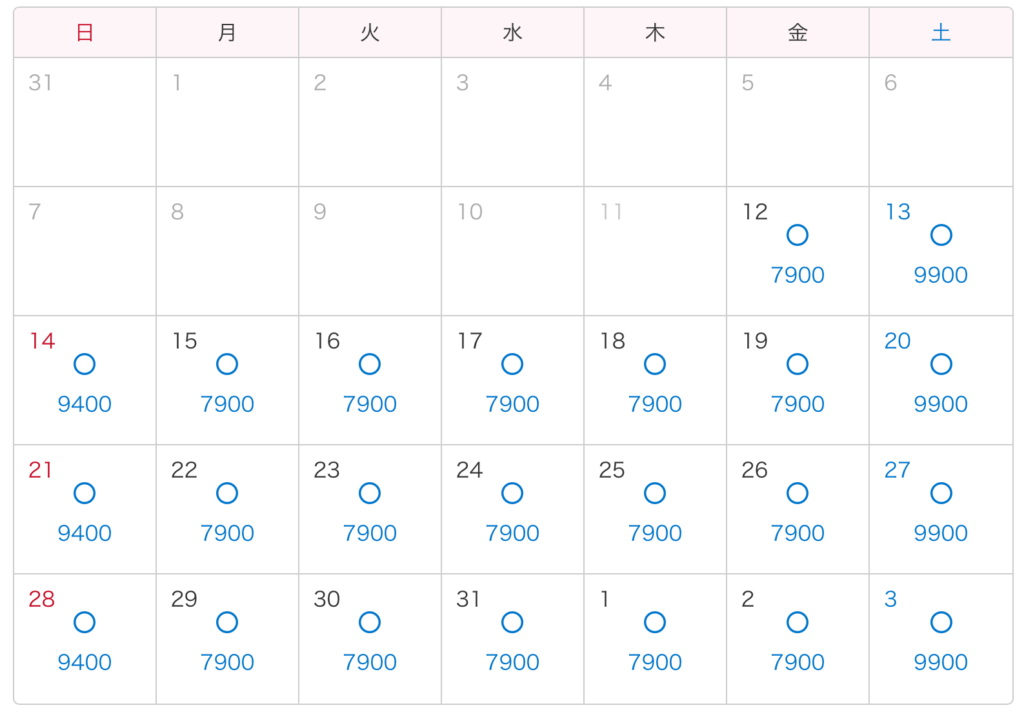This screenshot has width=1024, height=721.
Task: Select the circle icon for the 13th
Action: point(941,235)
